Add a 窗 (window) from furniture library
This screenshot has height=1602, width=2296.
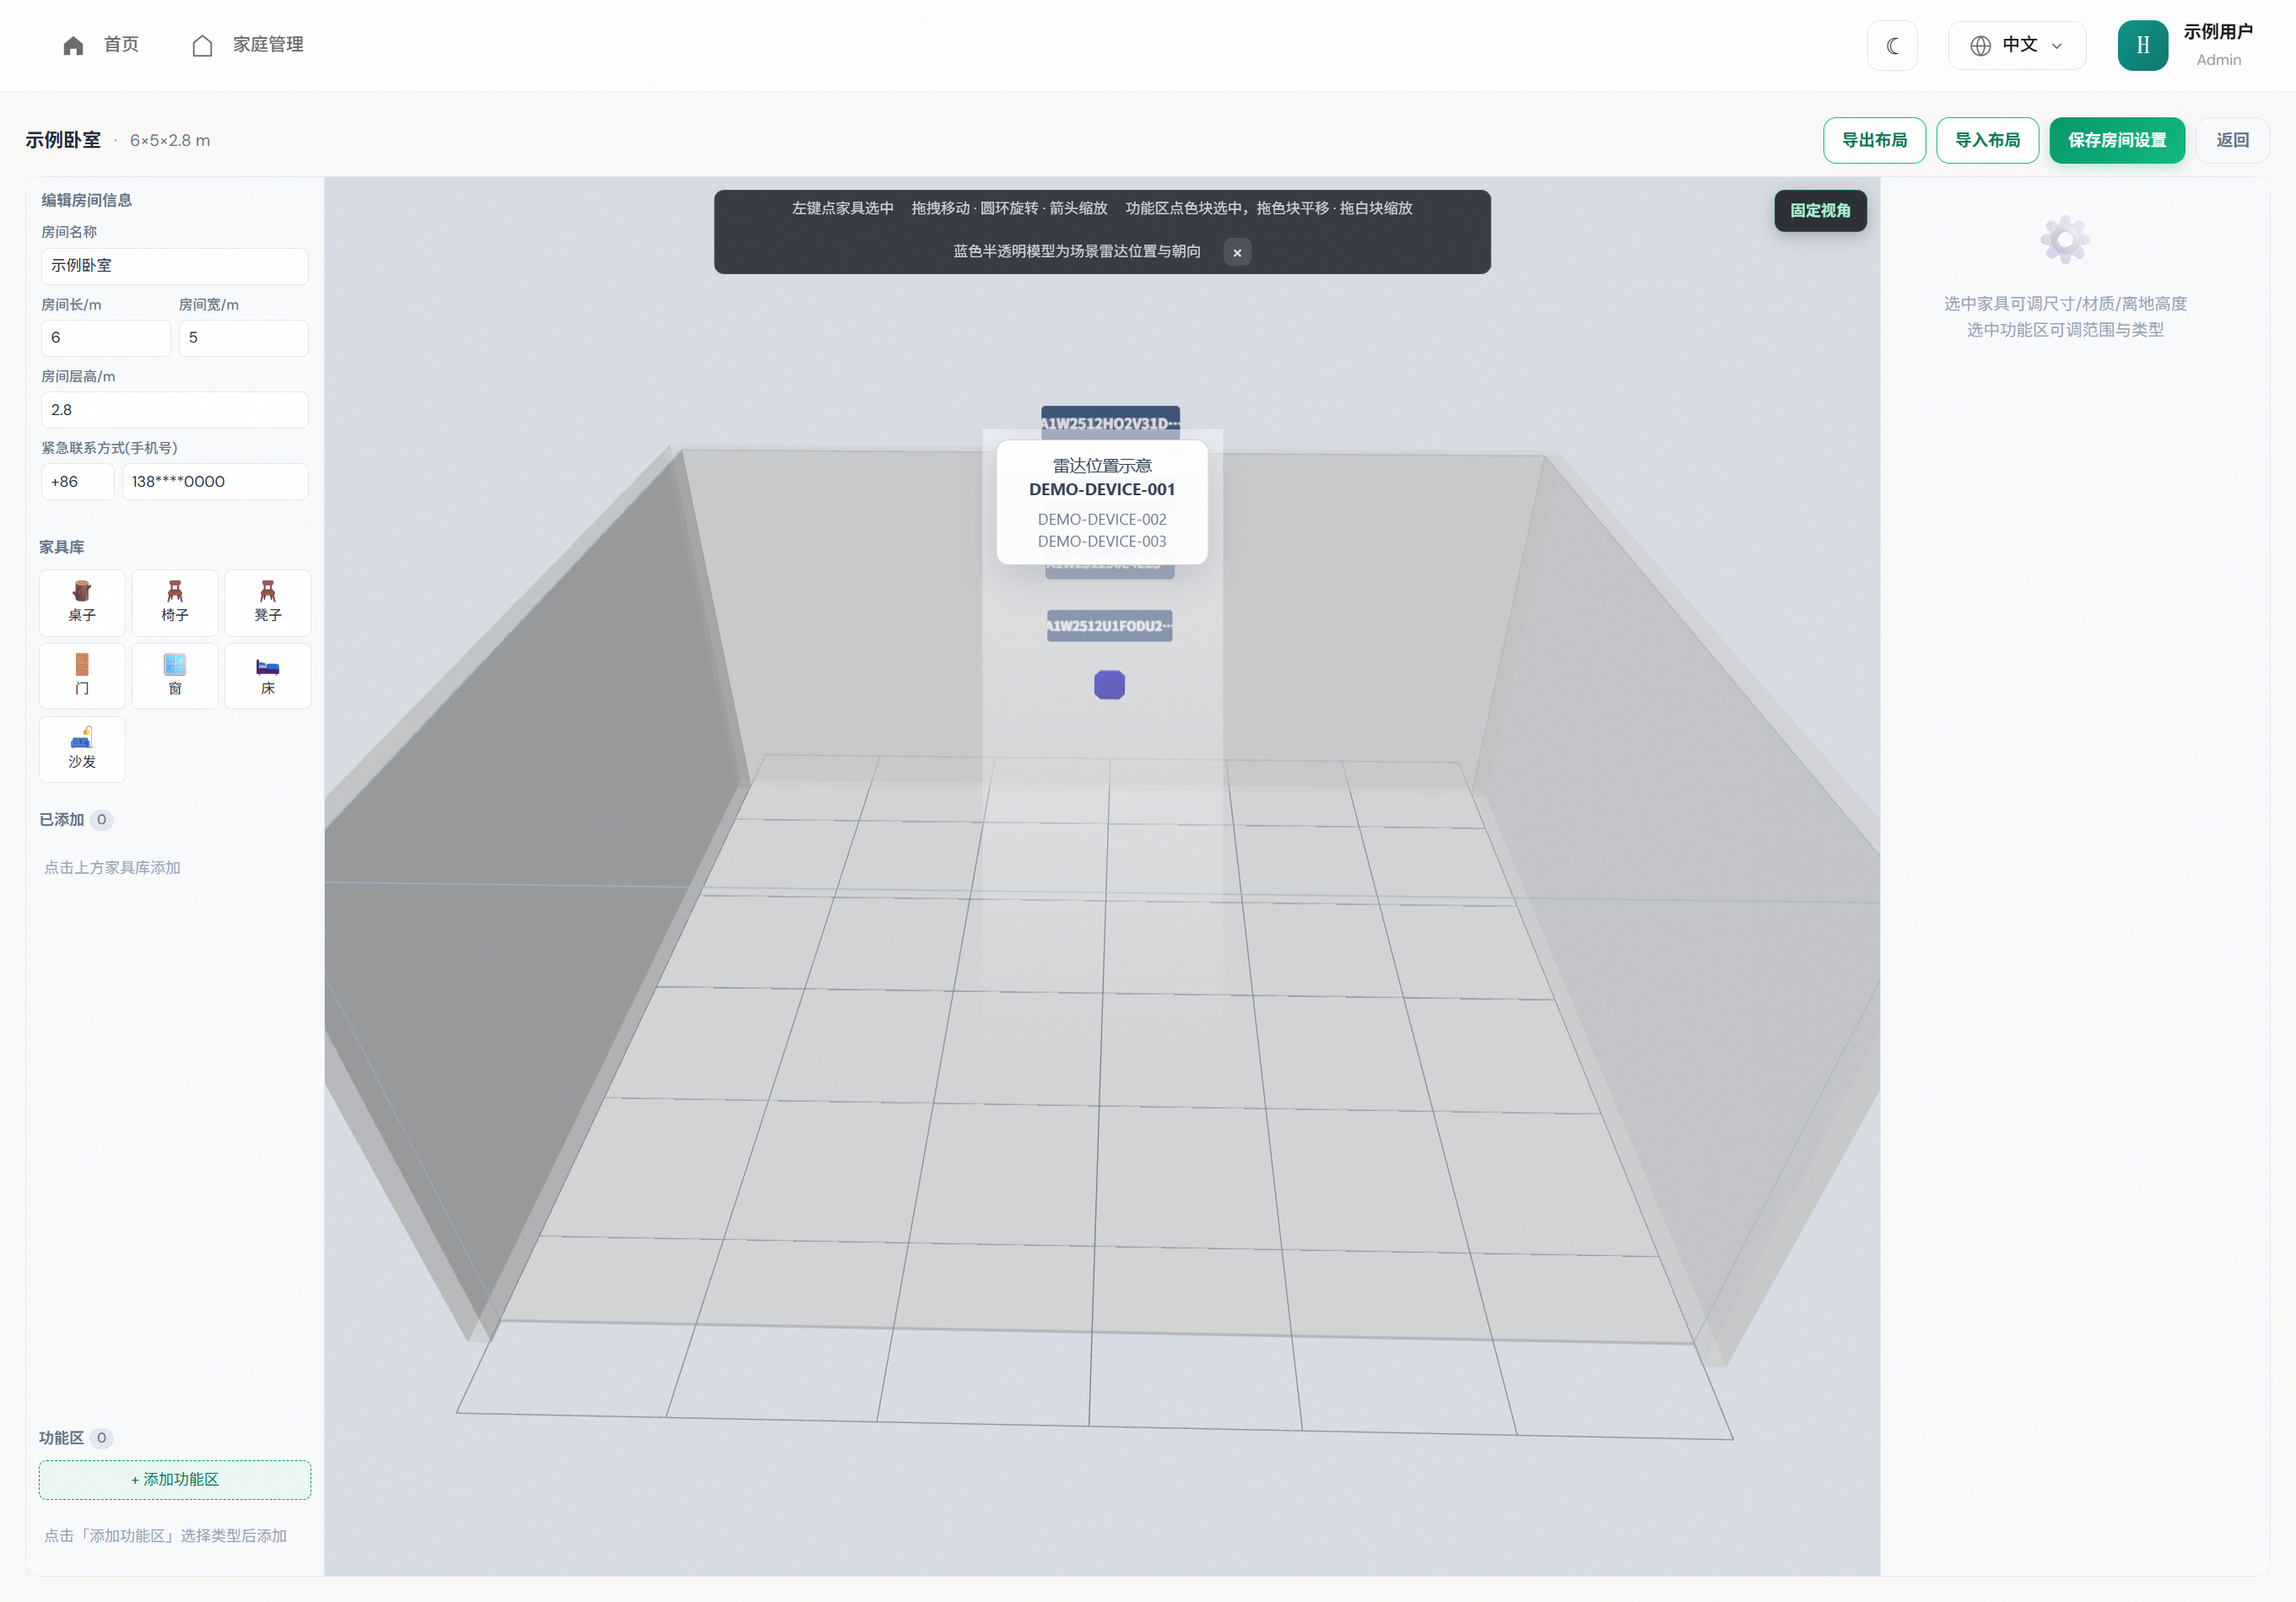tap(175, 676)
